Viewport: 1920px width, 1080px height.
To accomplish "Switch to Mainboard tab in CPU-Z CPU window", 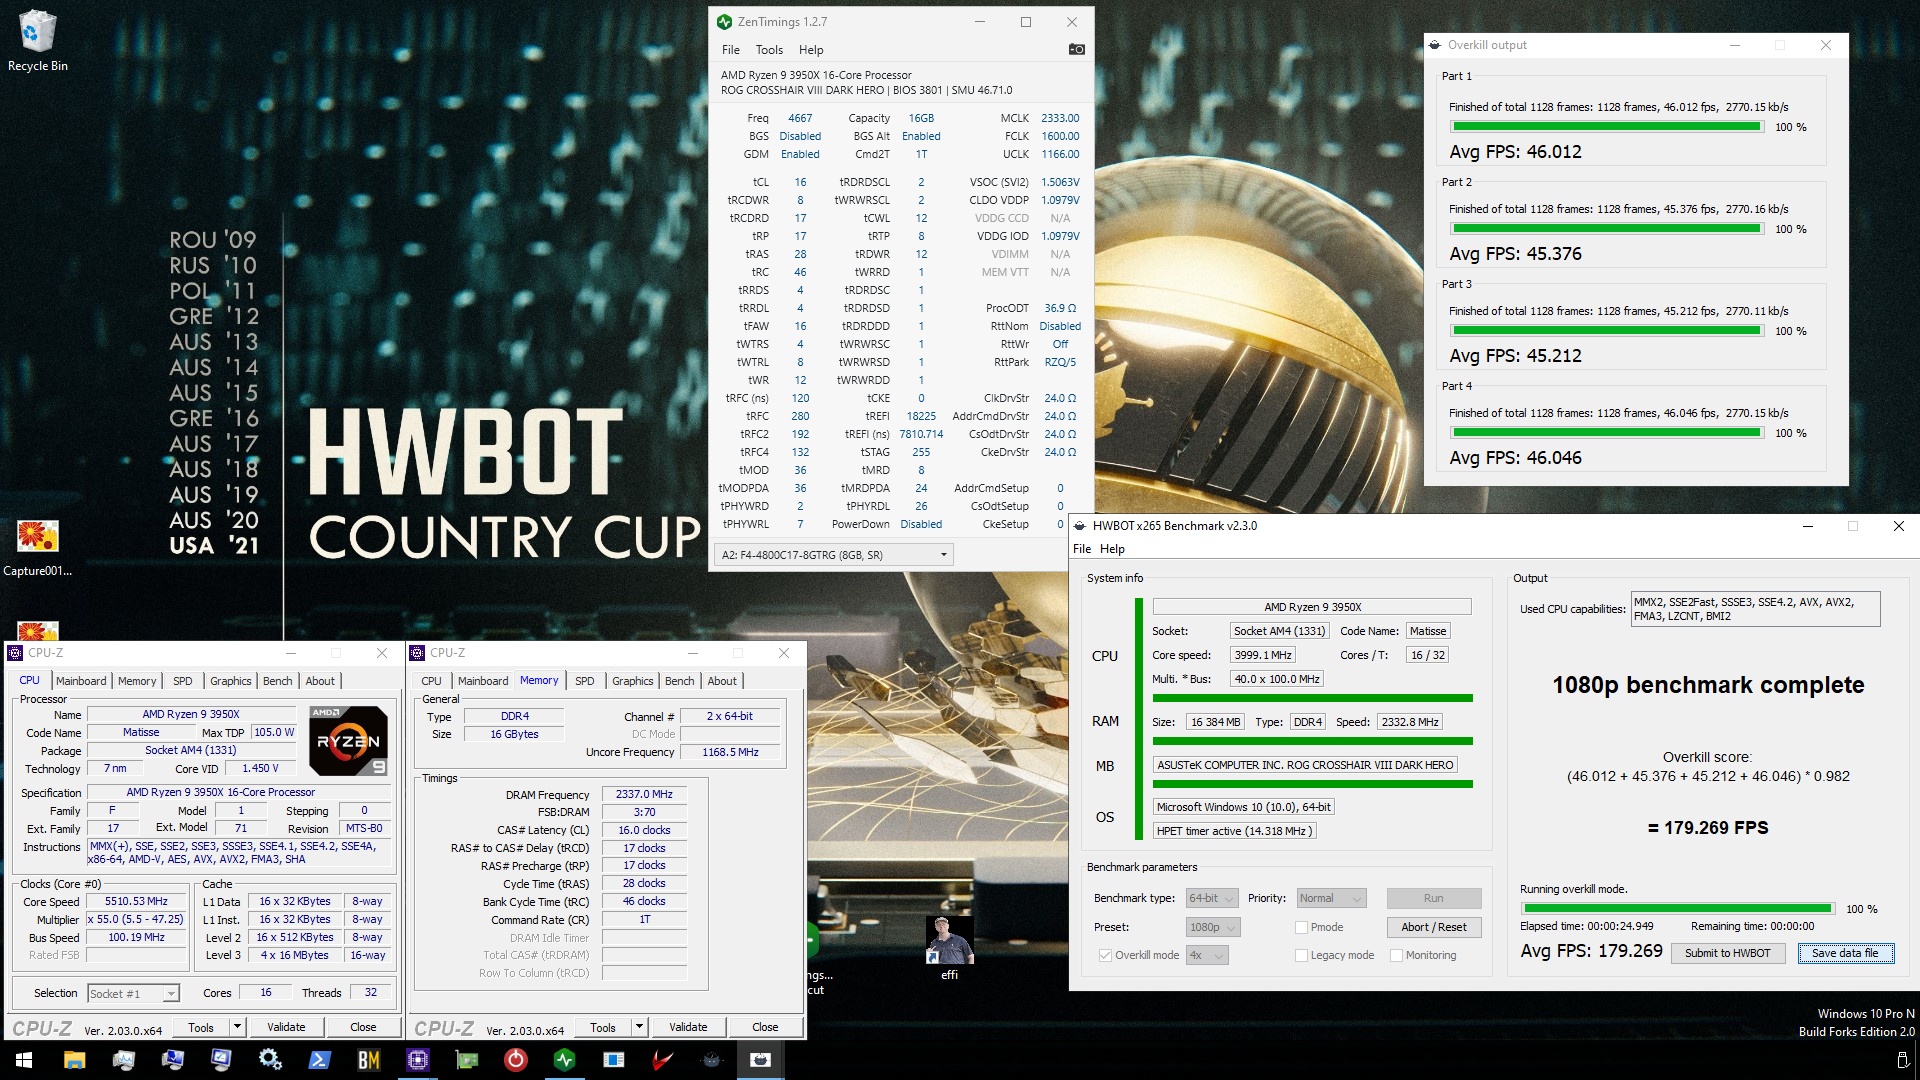I will (x=81, y=681).
